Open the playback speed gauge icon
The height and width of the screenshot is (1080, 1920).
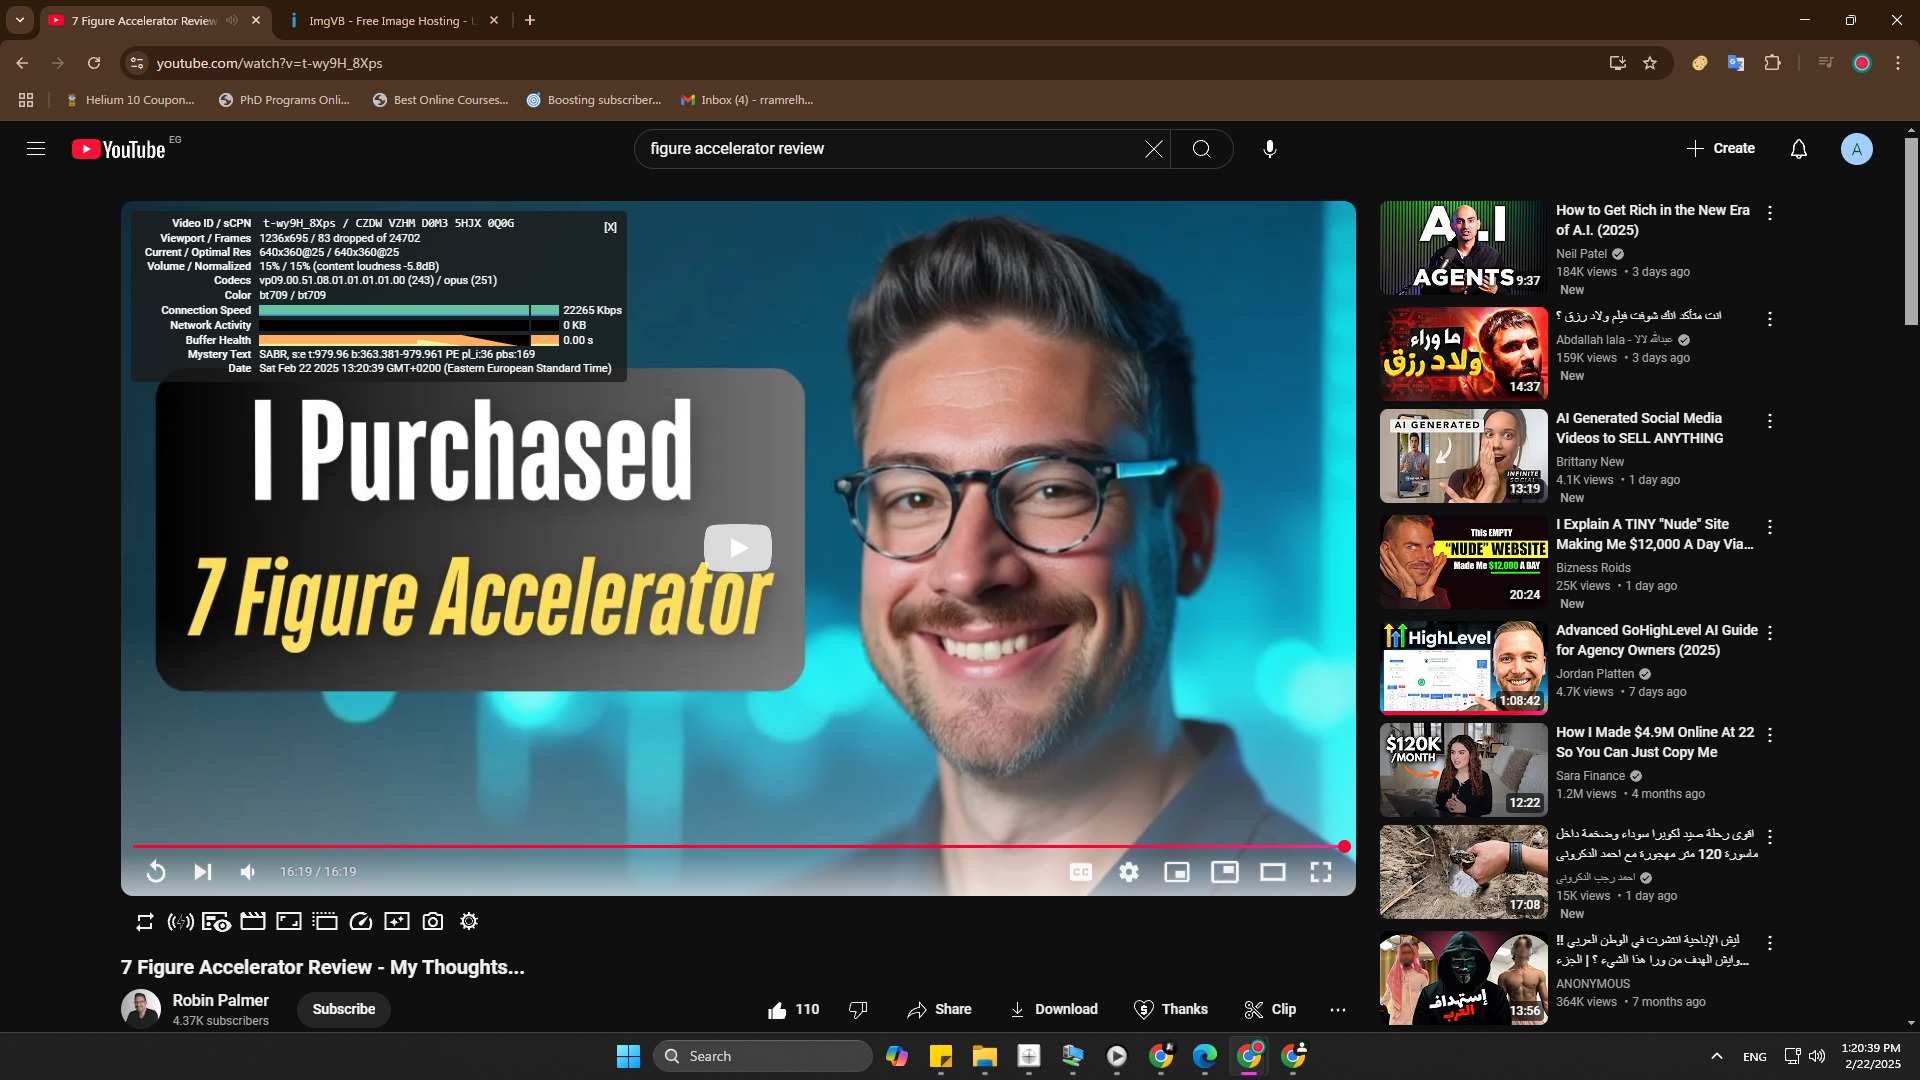tap(361, 922)
